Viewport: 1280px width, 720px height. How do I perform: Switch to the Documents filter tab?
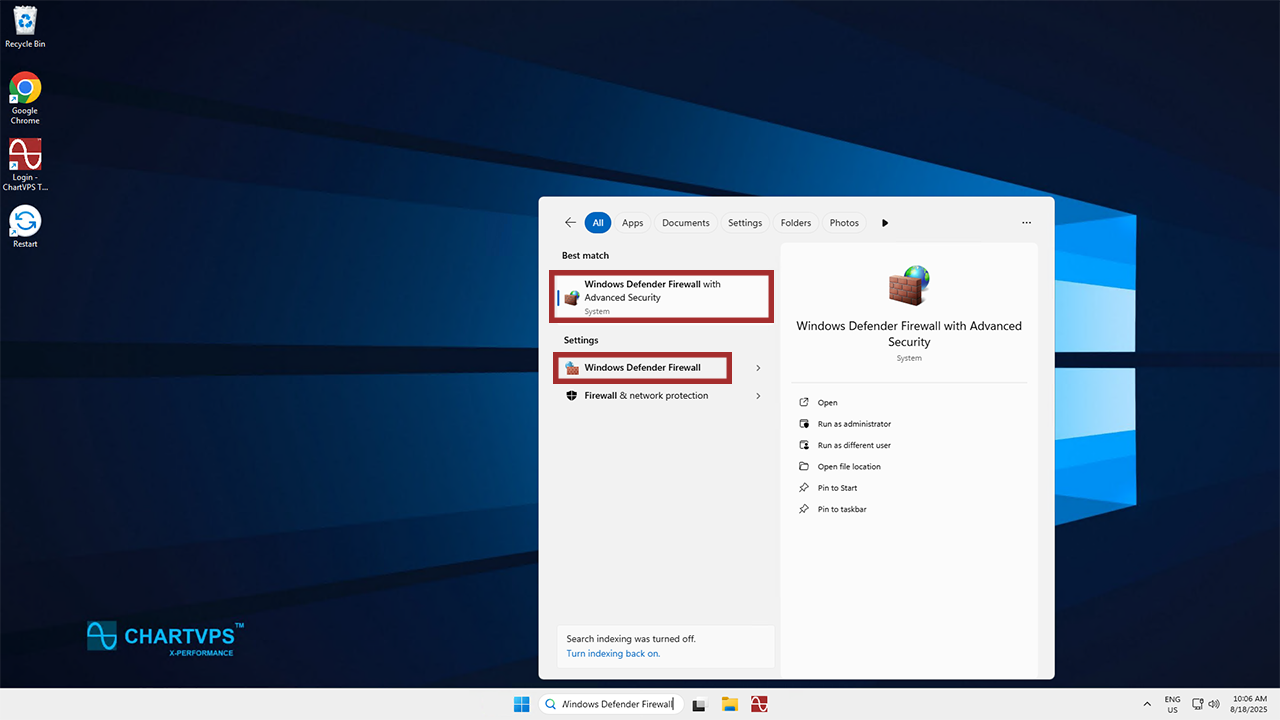(x=685, y=223)
